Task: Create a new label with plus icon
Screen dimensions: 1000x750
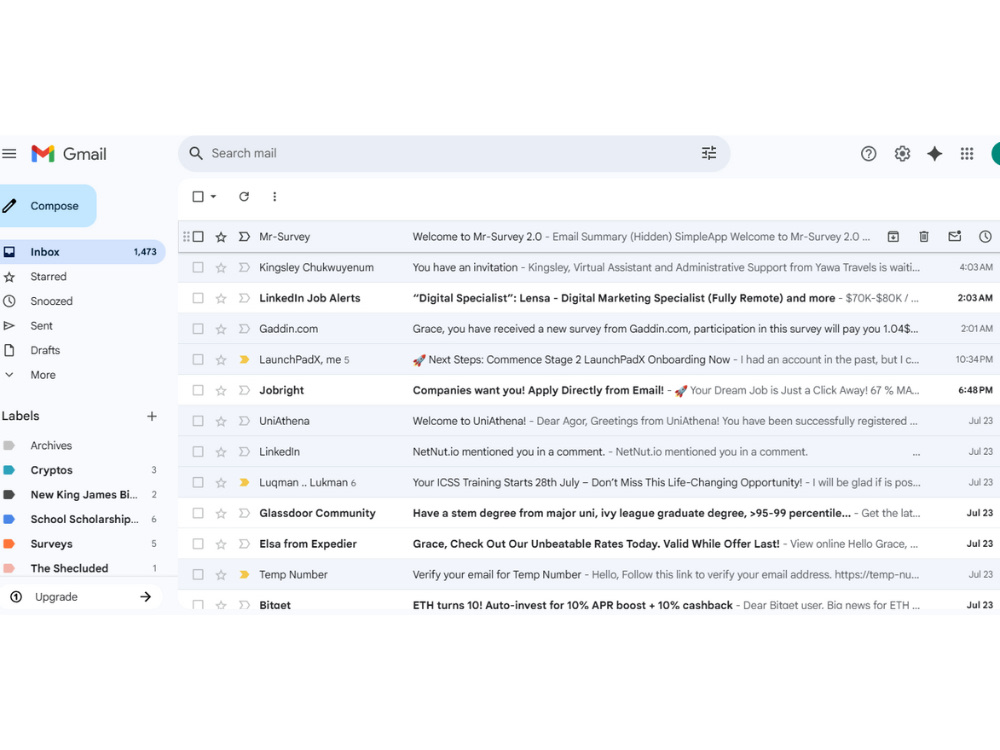Action: point(152,416)
